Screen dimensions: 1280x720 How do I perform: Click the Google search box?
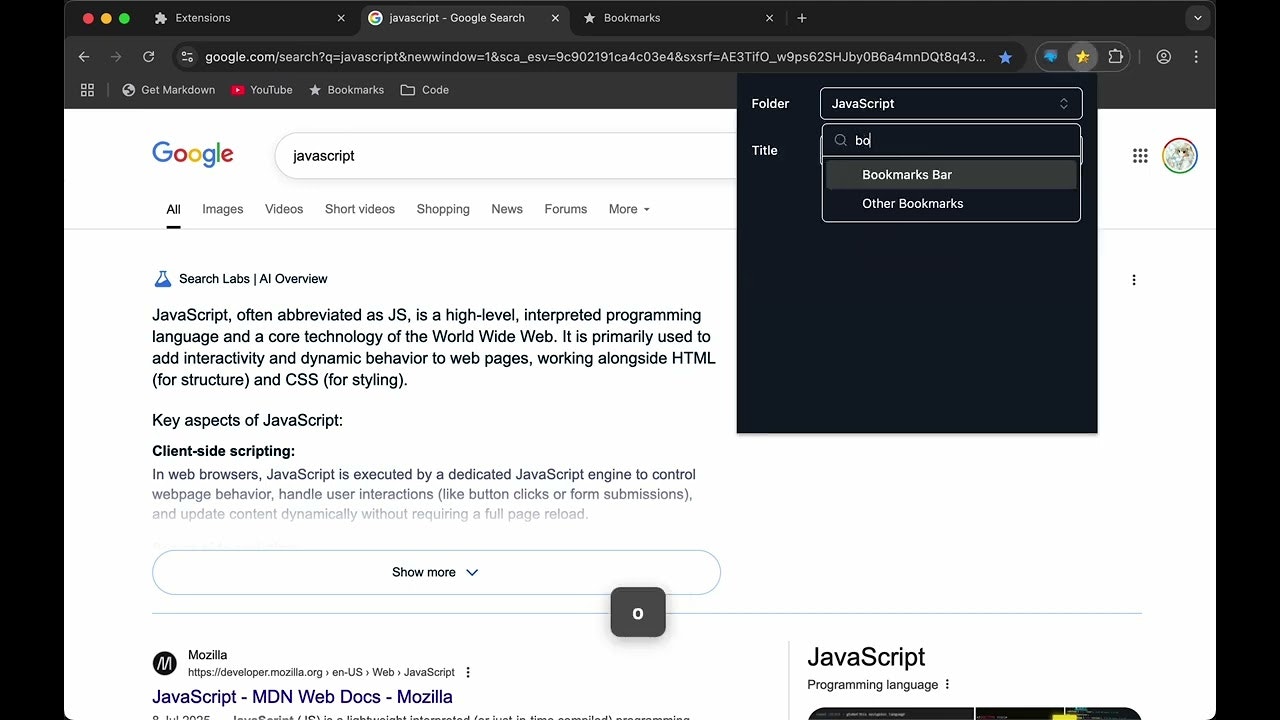coord(505,156)
